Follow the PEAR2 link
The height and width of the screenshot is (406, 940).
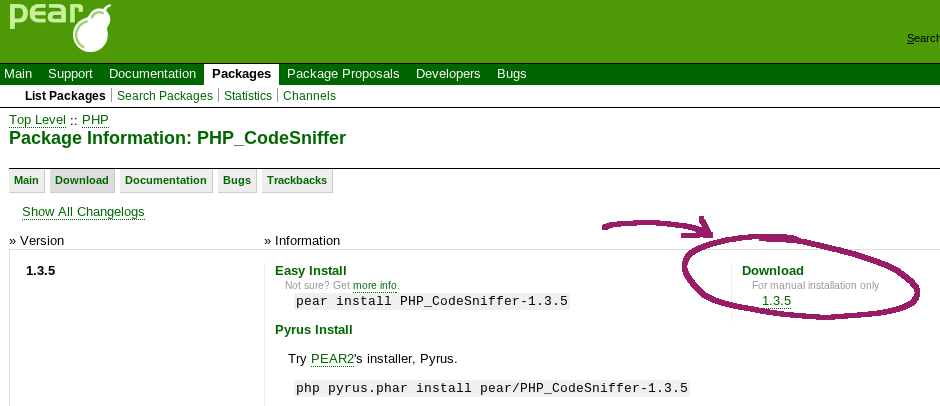click(x=333, y=359)
